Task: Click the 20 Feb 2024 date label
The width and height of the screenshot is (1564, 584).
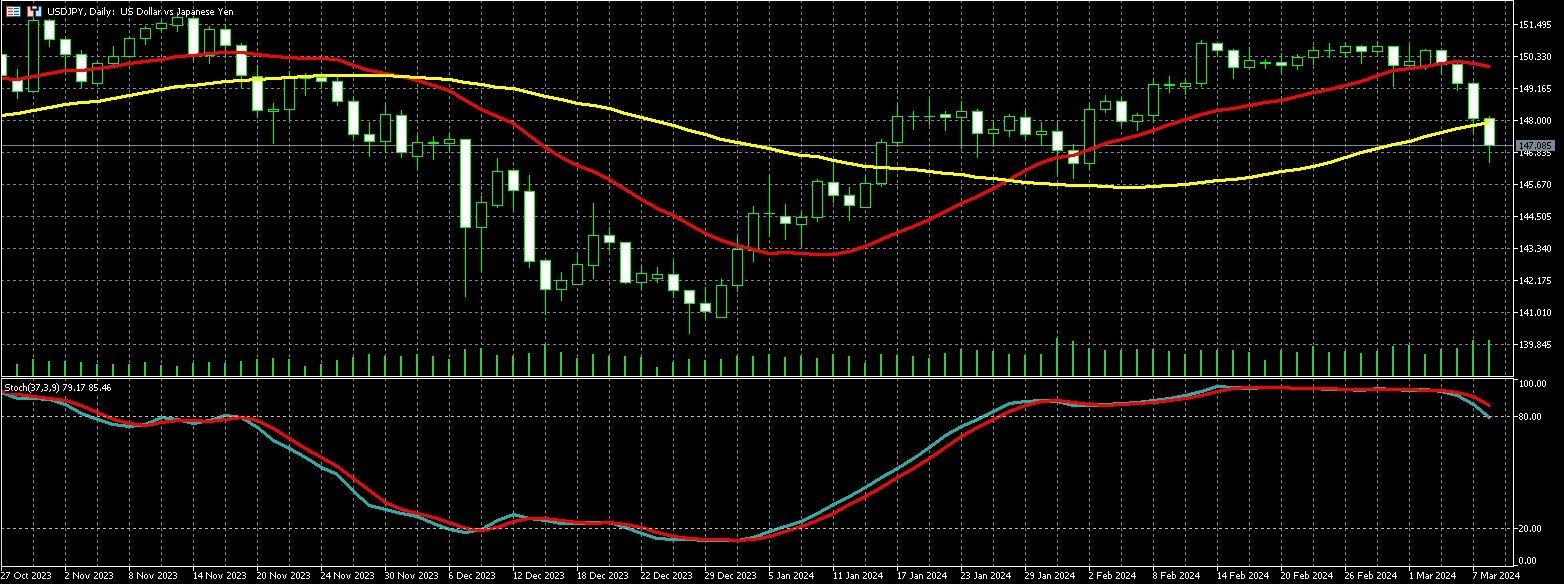Action: 1306,576
